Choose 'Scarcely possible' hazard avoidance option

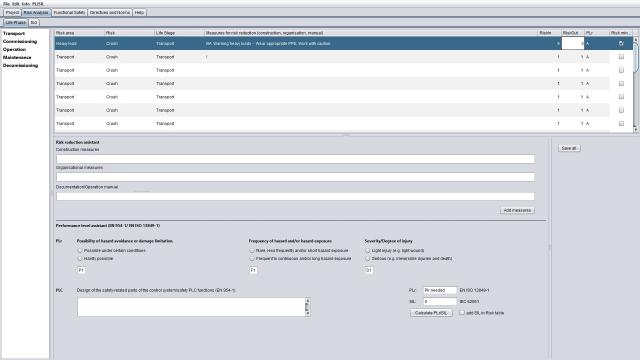tap(80, 259)
